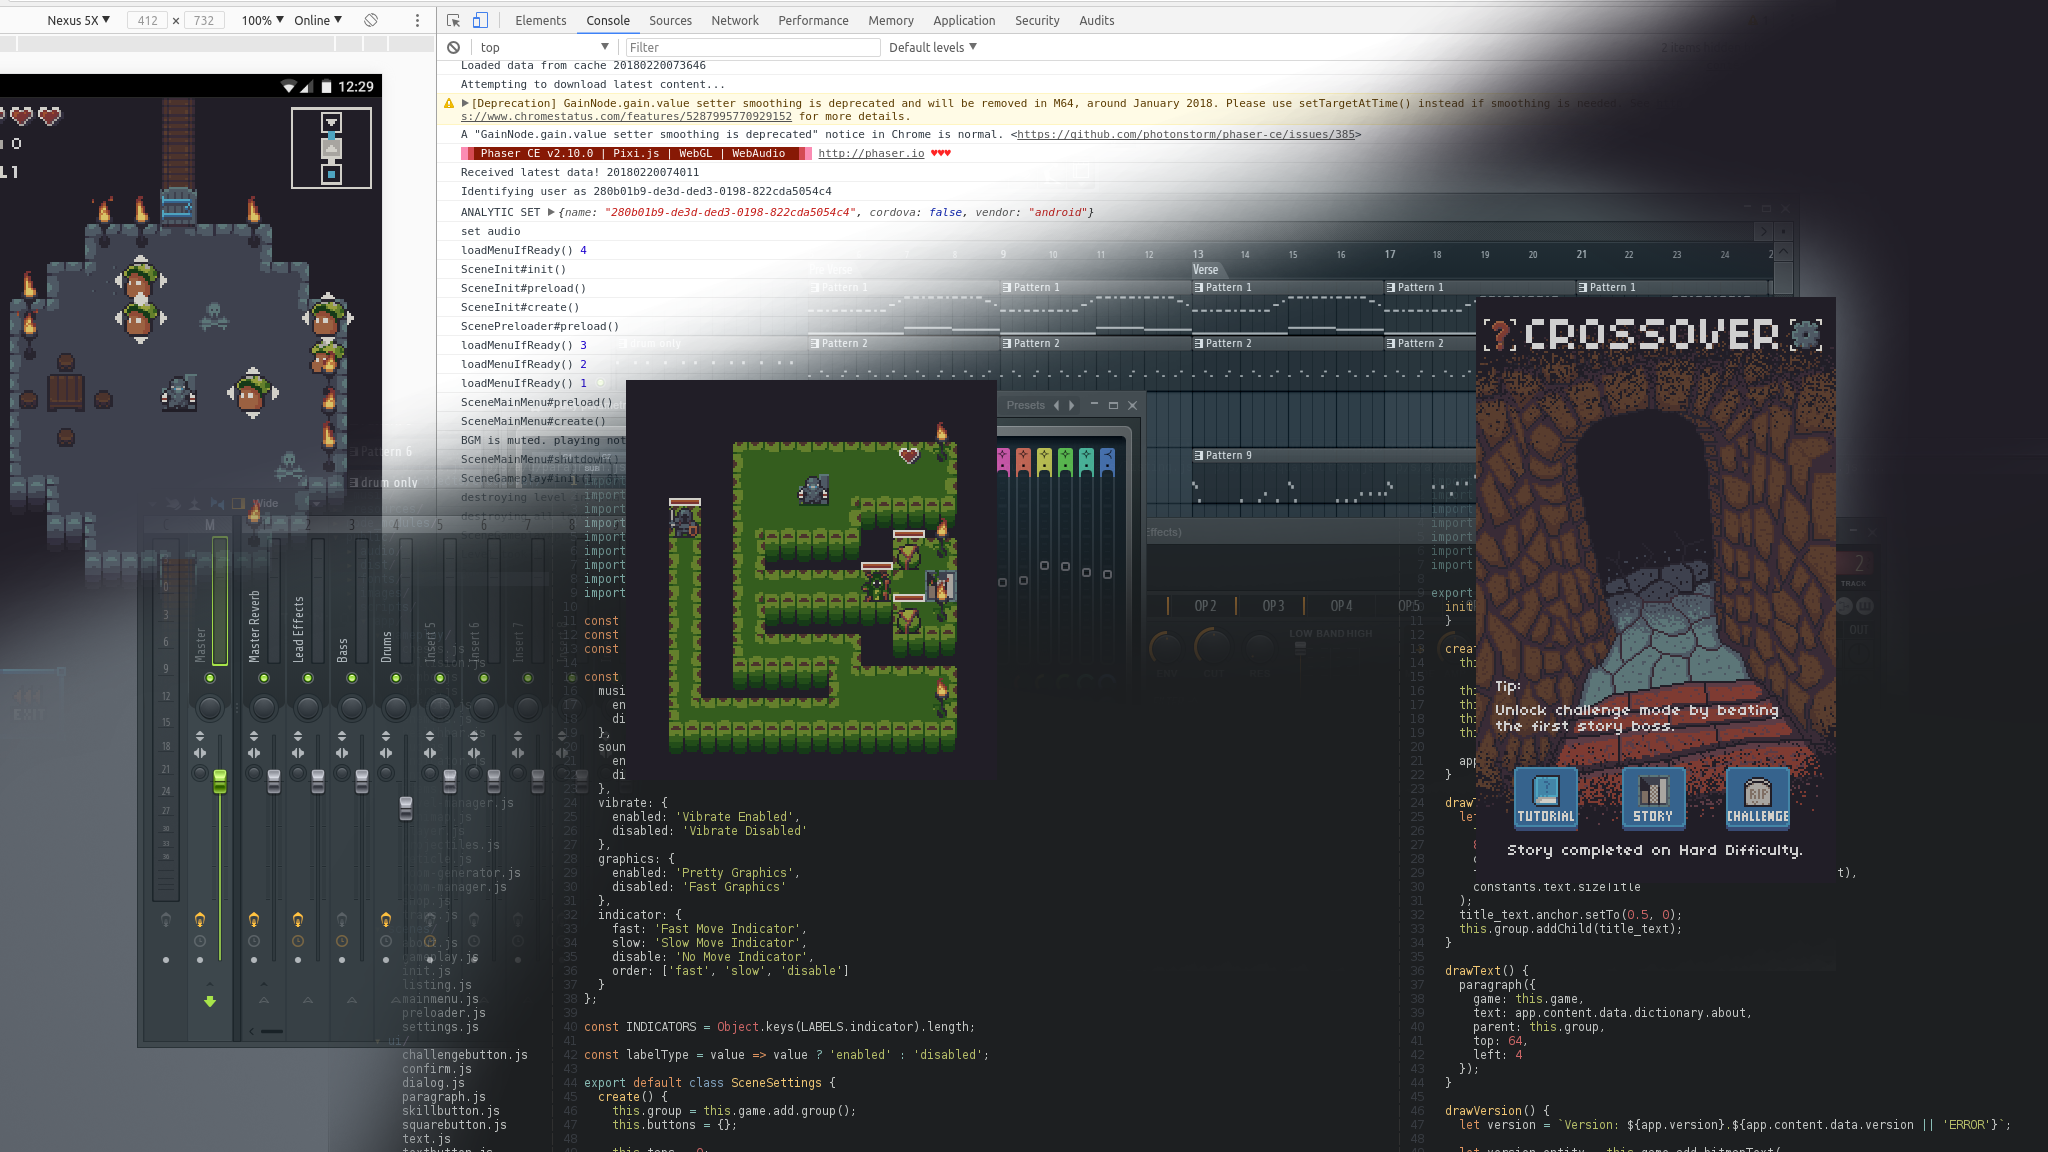This screenshot has height=1152, width=2048.
Task: Open the 100% zoom dropdown
Action: pos(262,20)
